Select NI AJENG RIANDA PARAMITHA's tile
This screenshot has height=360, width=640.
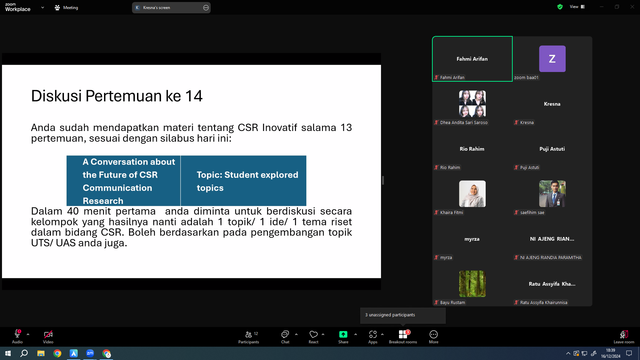(552, 239)
